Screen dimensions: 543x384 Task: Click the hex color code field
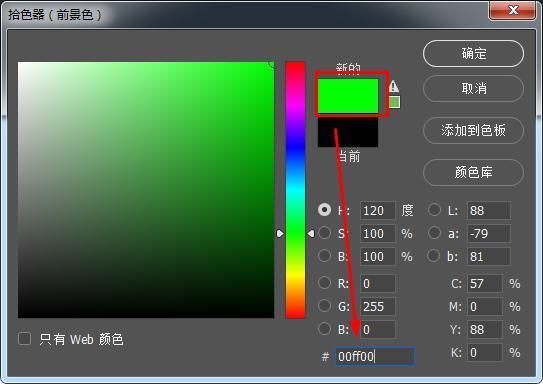pyautogui.click(x=375, y=356)
